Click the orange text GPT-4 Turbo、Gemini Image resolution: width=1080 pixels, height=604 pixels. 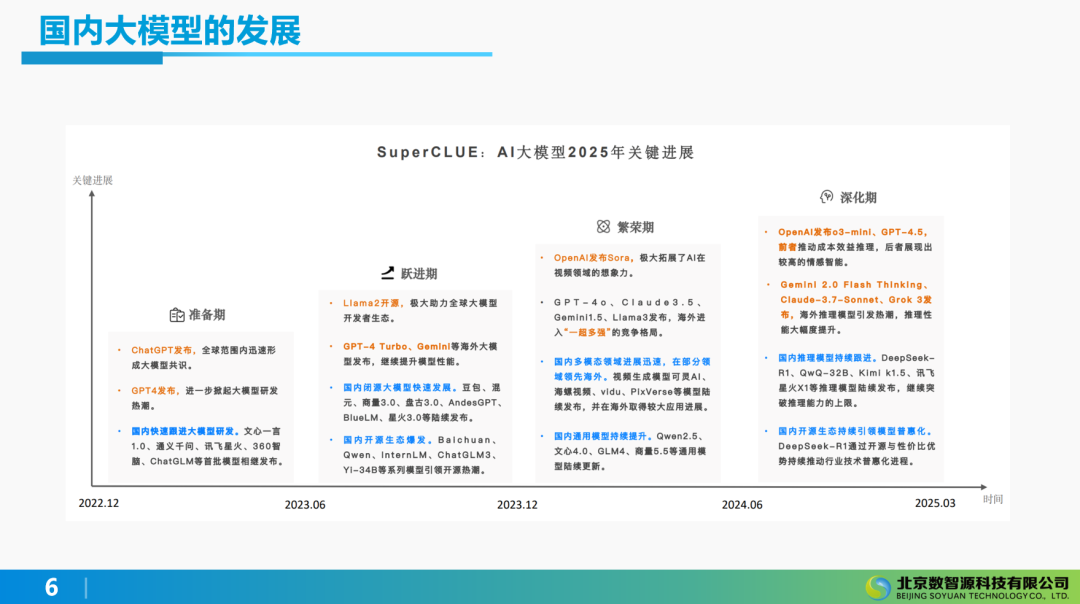[x=397, y=346]
